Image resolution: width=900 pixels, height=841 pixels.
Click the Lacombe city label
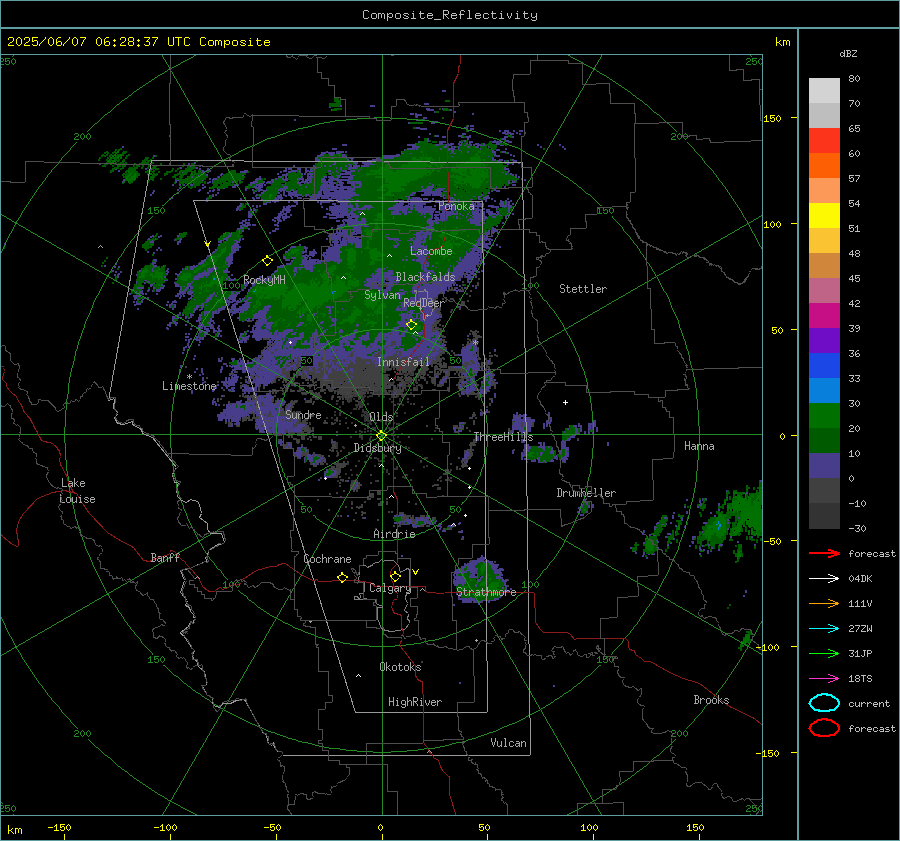(431, 251)
